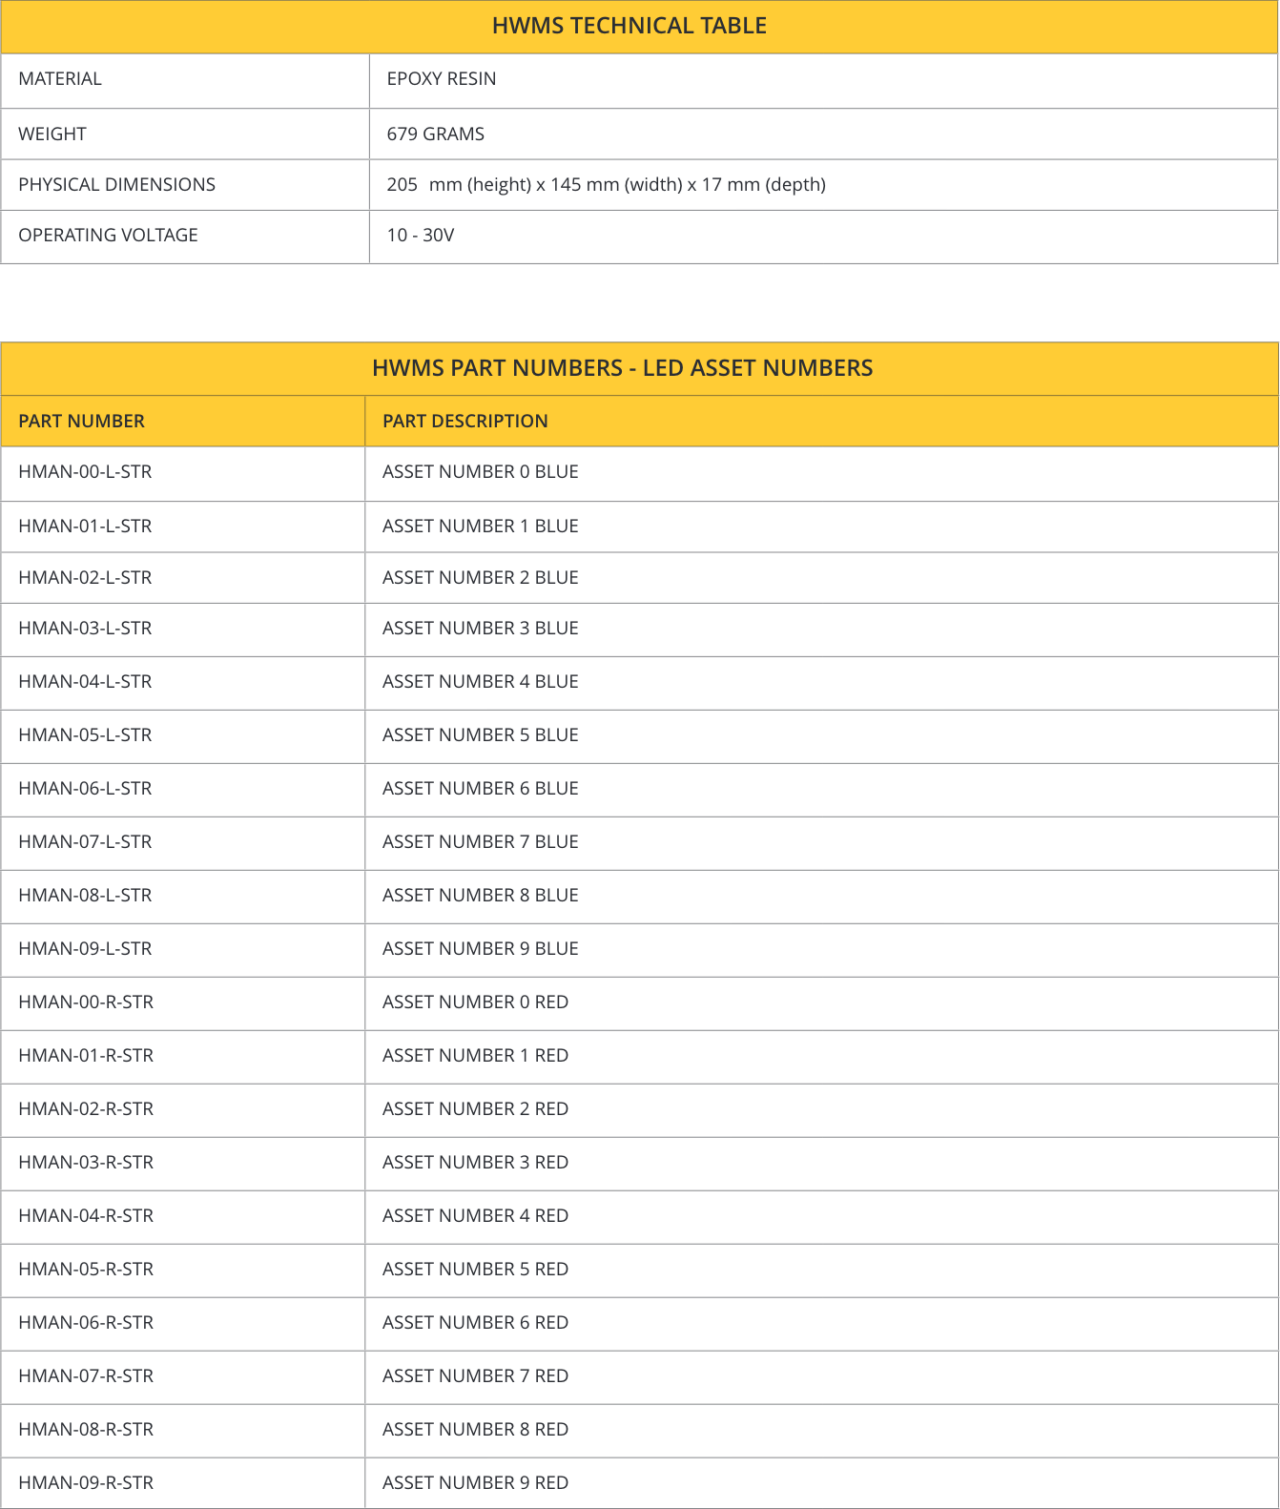Click the HWMS Part Numbers table title
This screenshot has width=1280, height=1509.
coord(622,368)
